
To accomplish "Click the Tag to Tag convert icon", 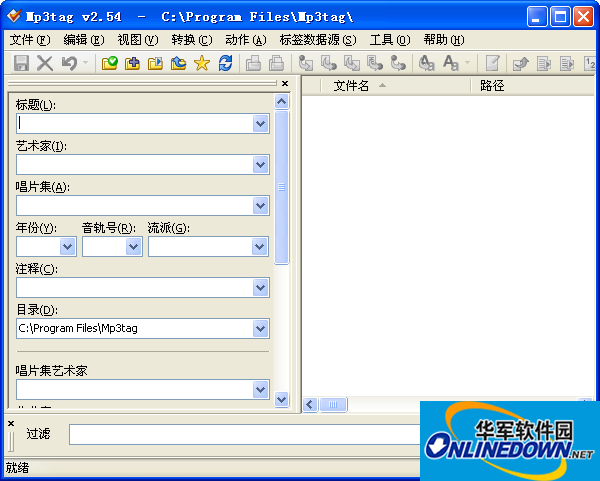I will [398, 63].
